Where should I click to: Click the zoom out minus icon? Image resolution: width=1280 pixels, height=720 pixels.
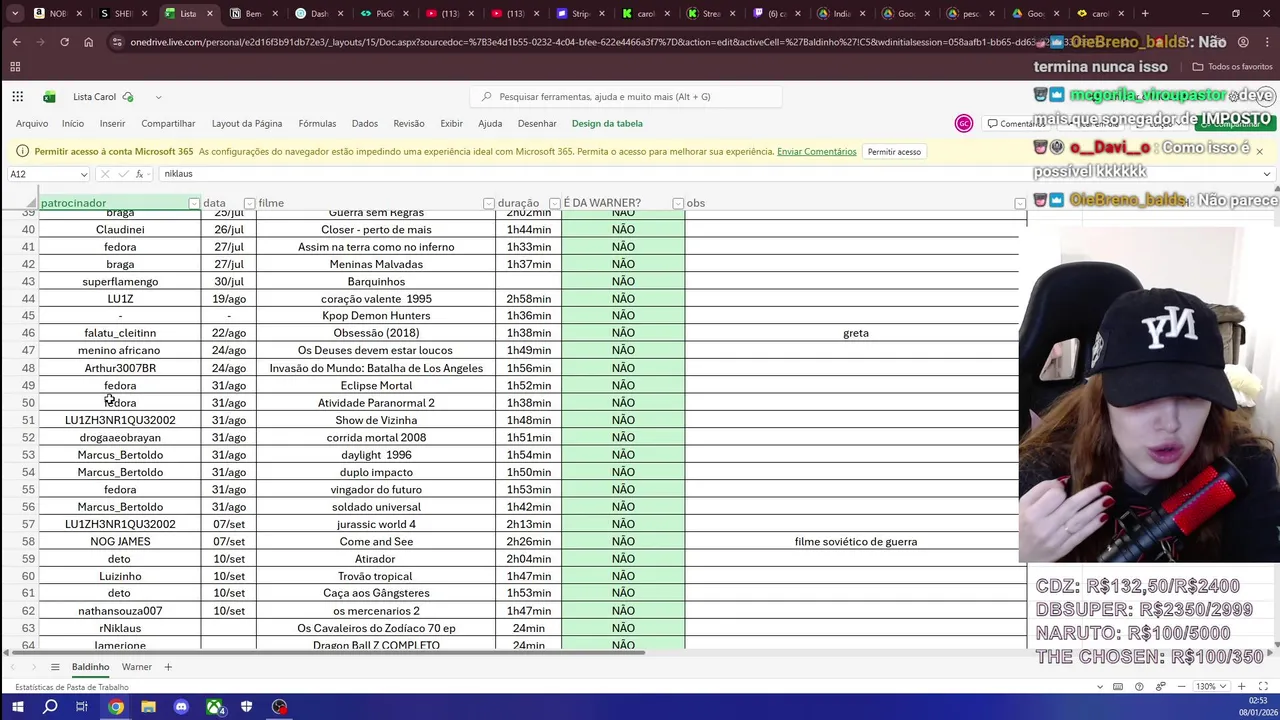tap(1182, 687)
